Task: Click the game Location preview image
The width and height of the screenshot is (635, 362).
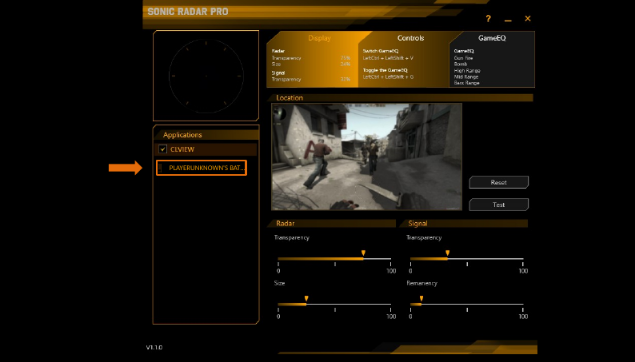Action: (x=367, y=157)
